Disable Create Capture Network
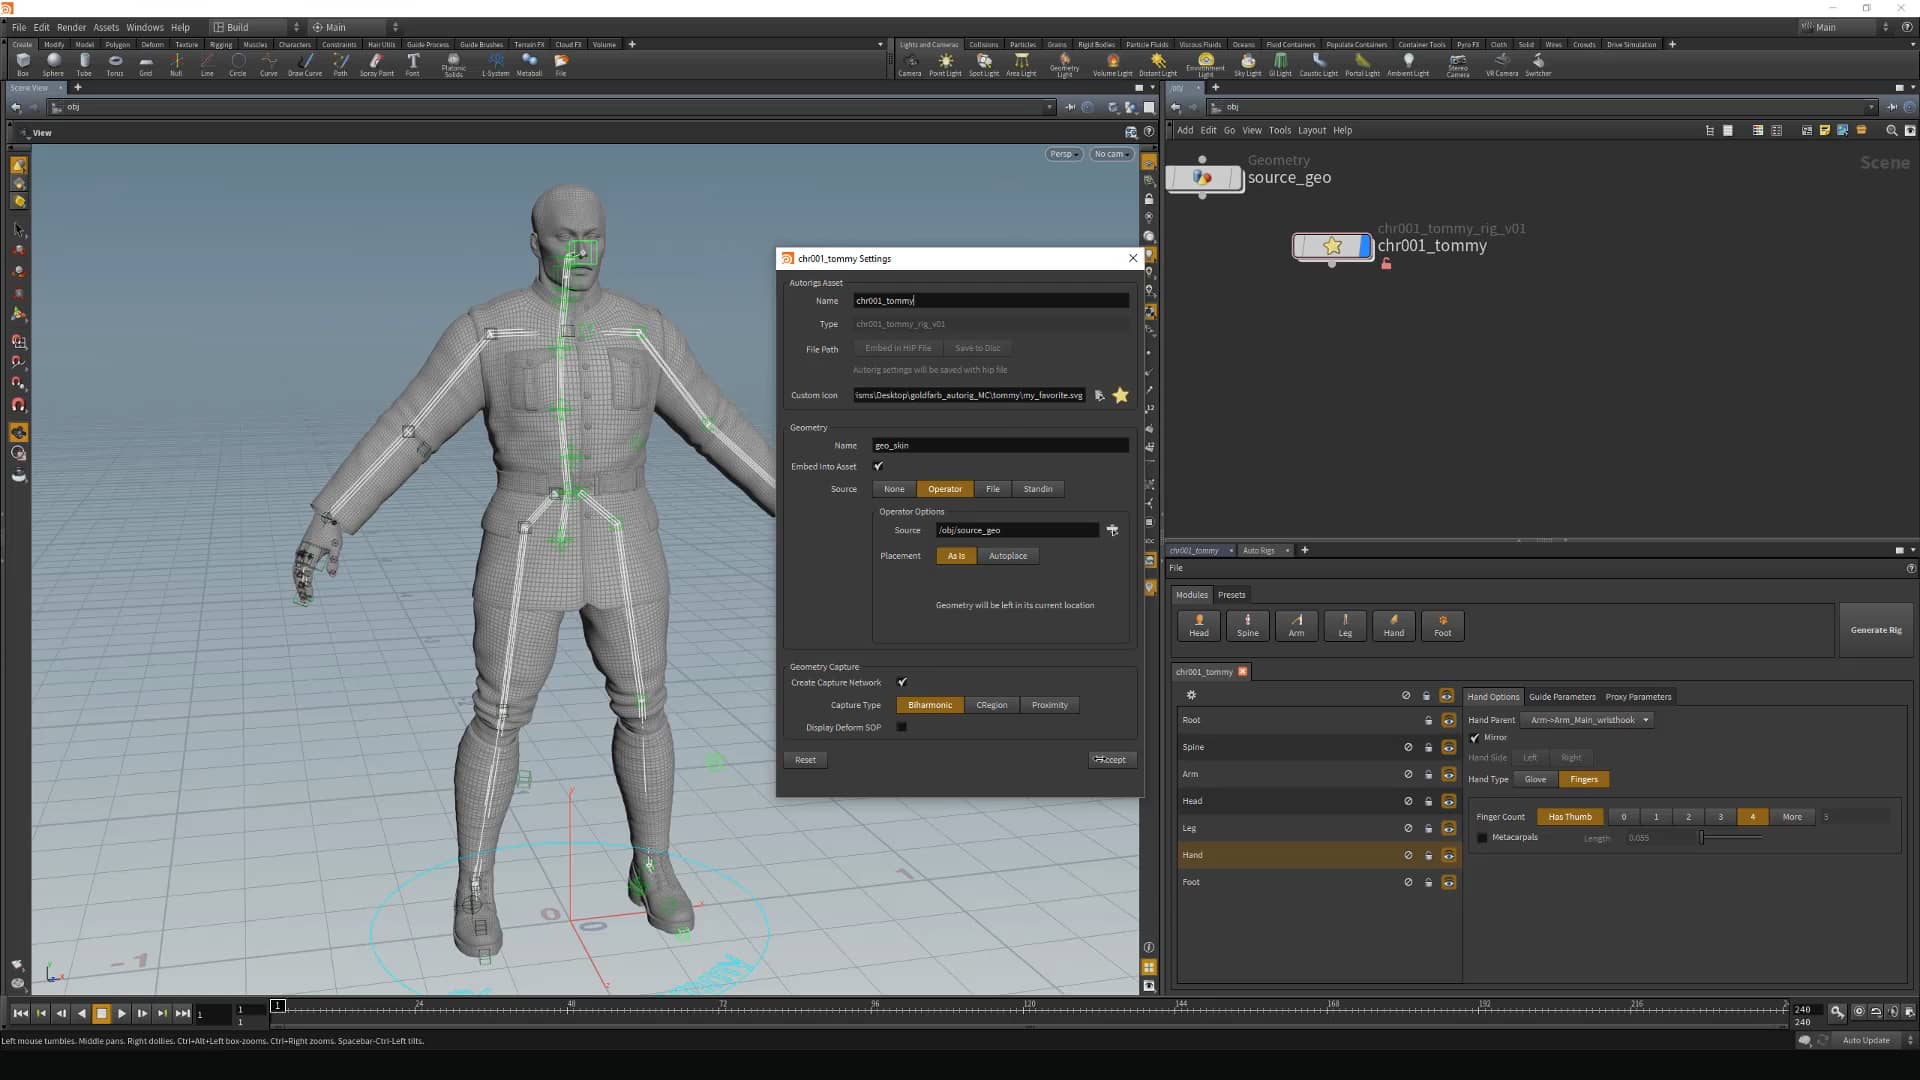The width and height of the screenshot is (1920, 1080). pos(901,682)
